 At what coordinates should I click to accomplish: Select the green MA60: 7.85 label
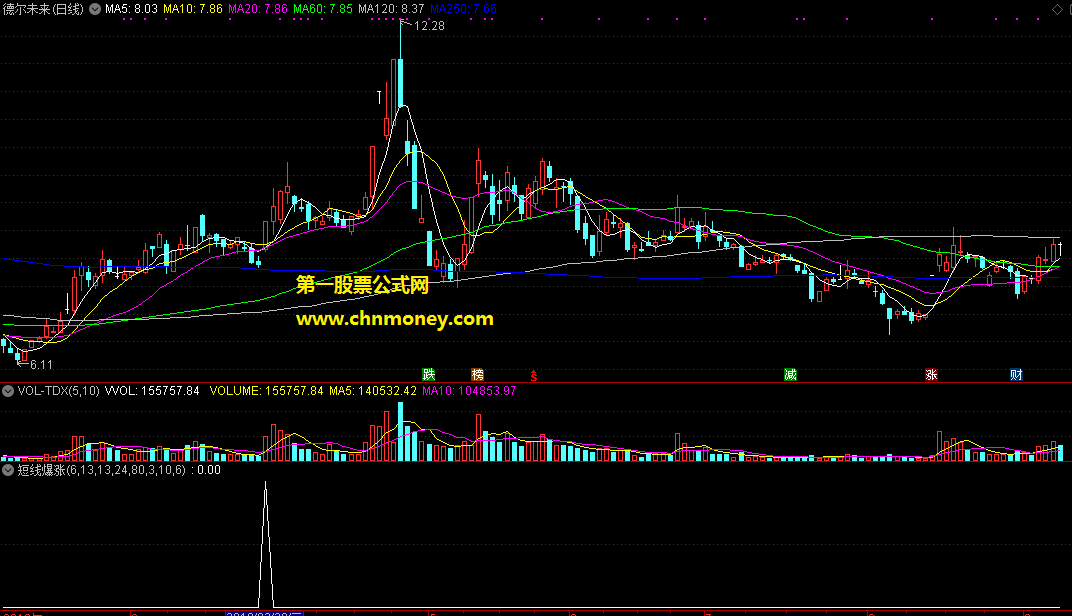coord(323,9)
